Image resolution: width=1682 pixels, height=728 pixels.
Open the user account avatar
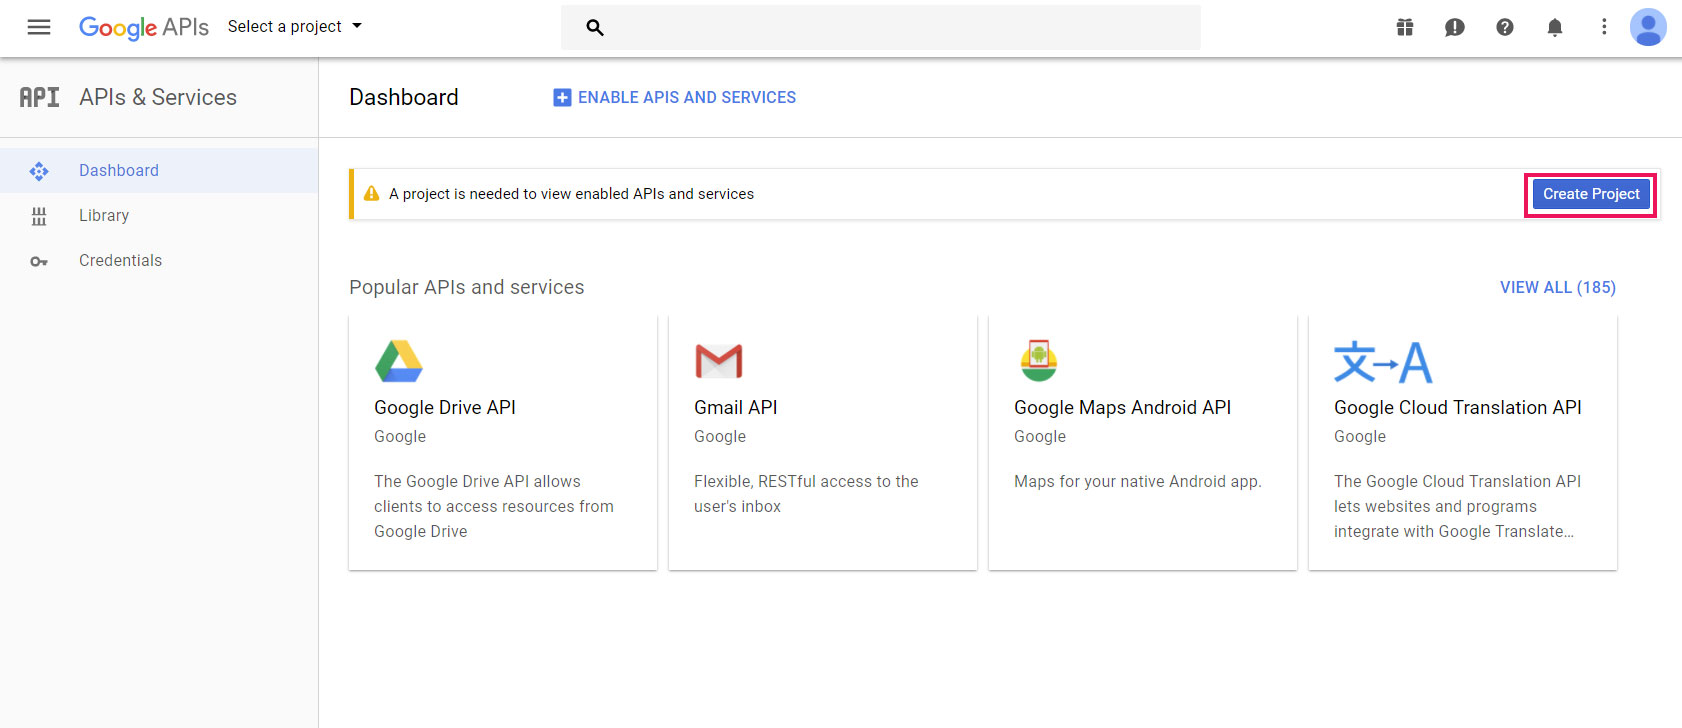point(1648,27)
